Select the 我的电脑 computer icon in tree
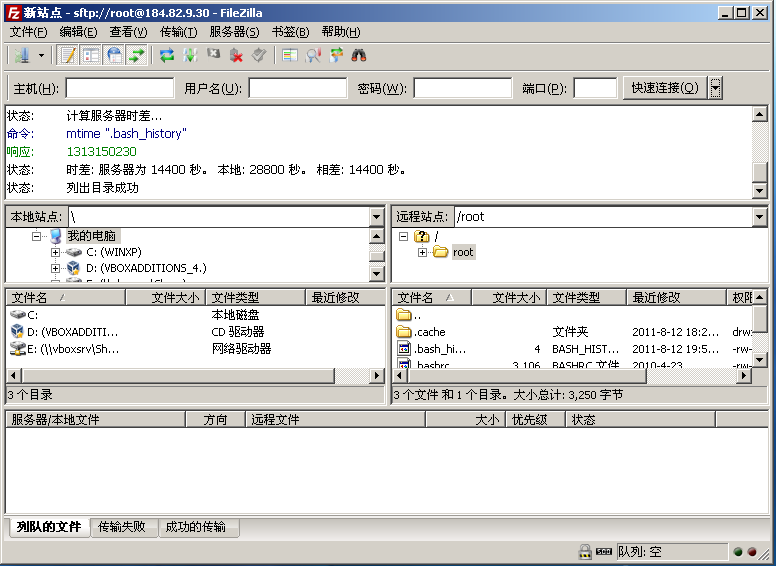This screenshot has height=566, width=776. click(x=55, y=236)
